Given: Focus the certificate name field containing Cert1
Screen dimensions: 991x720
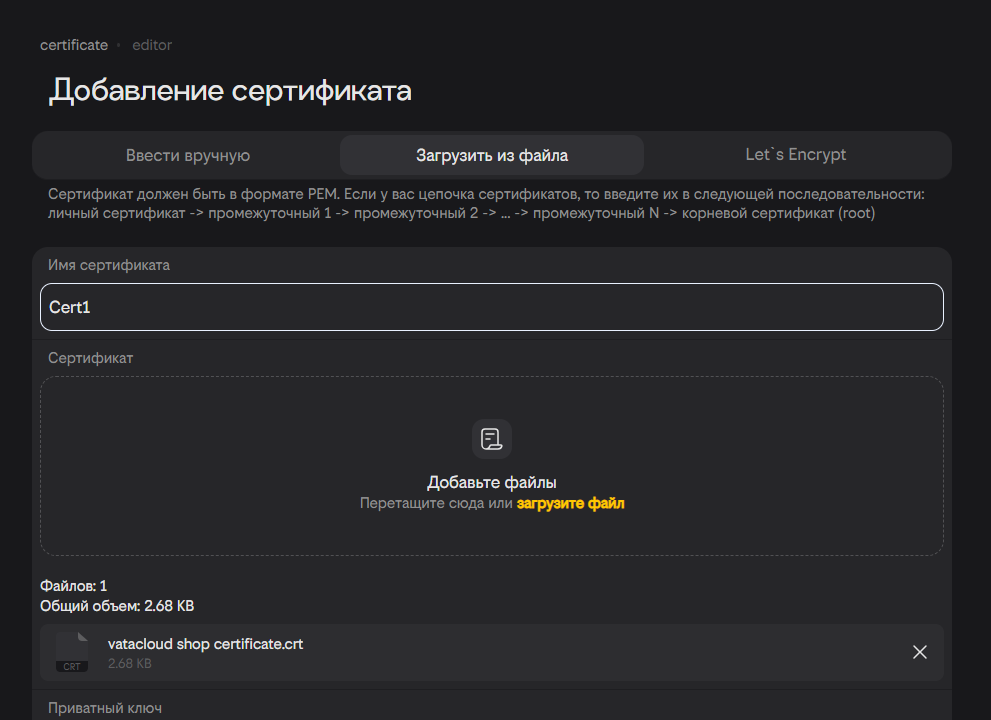Looking at the screenshot, I should pyautogui.click(x=491, y=307).
